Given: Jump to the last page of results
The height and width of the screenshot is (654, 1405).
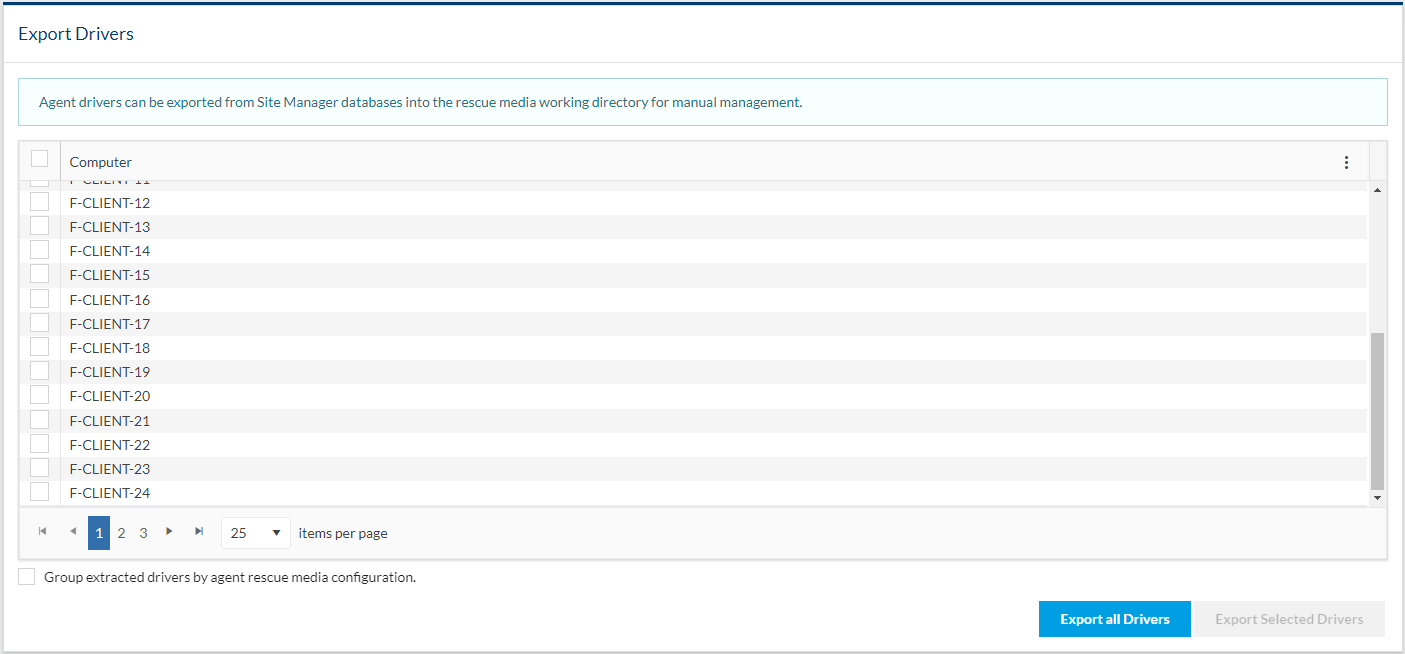Looking at the screenshot, I should [199, 532].
